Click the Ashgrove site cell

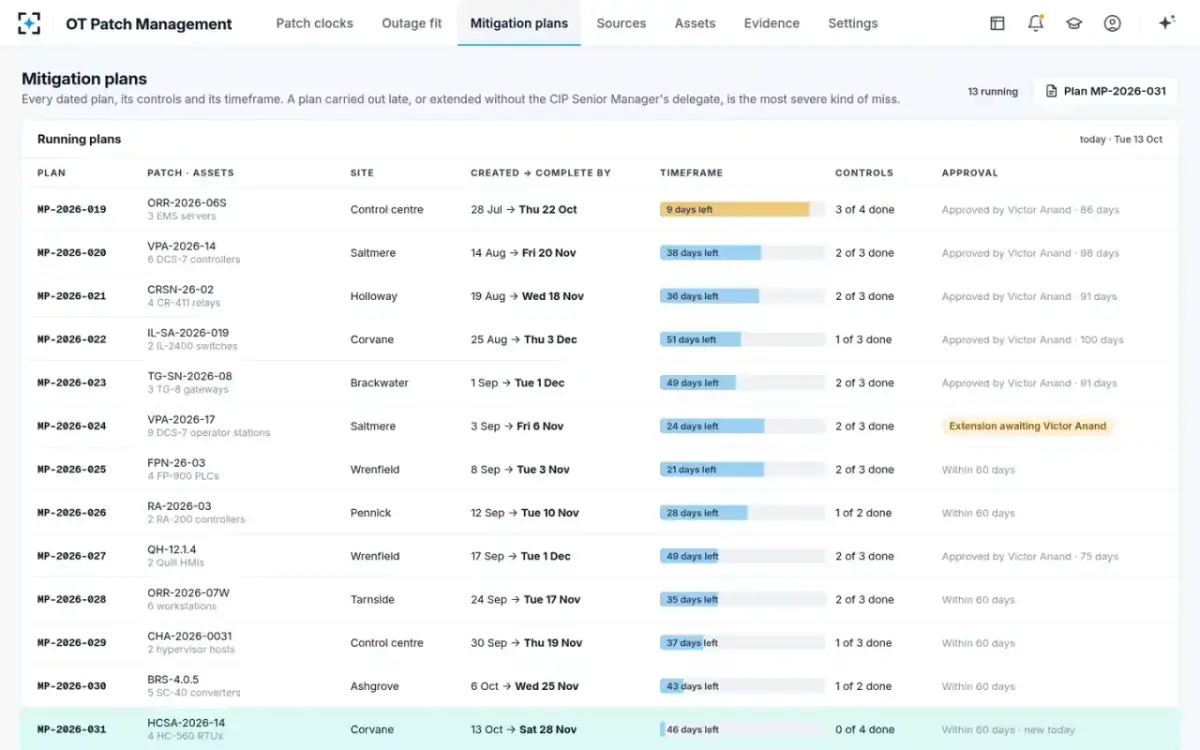[374, 686]
